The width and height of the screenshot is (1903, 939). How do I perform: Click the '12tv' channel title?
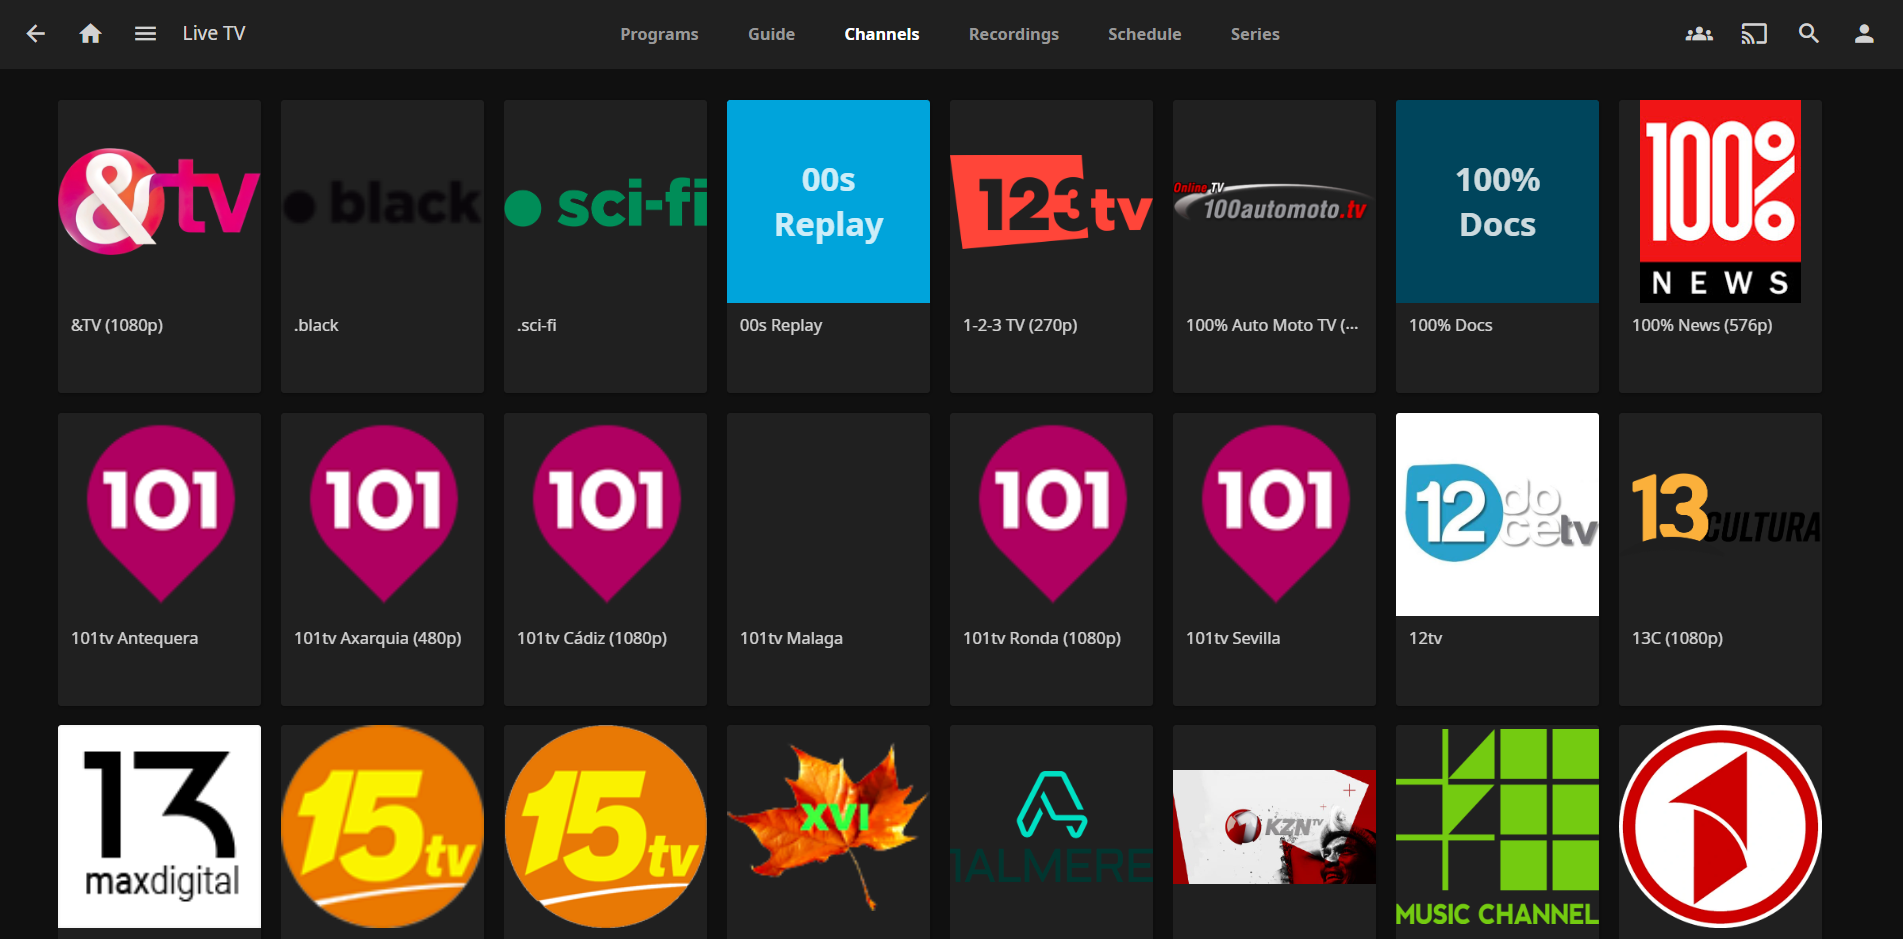[1425, 638]
